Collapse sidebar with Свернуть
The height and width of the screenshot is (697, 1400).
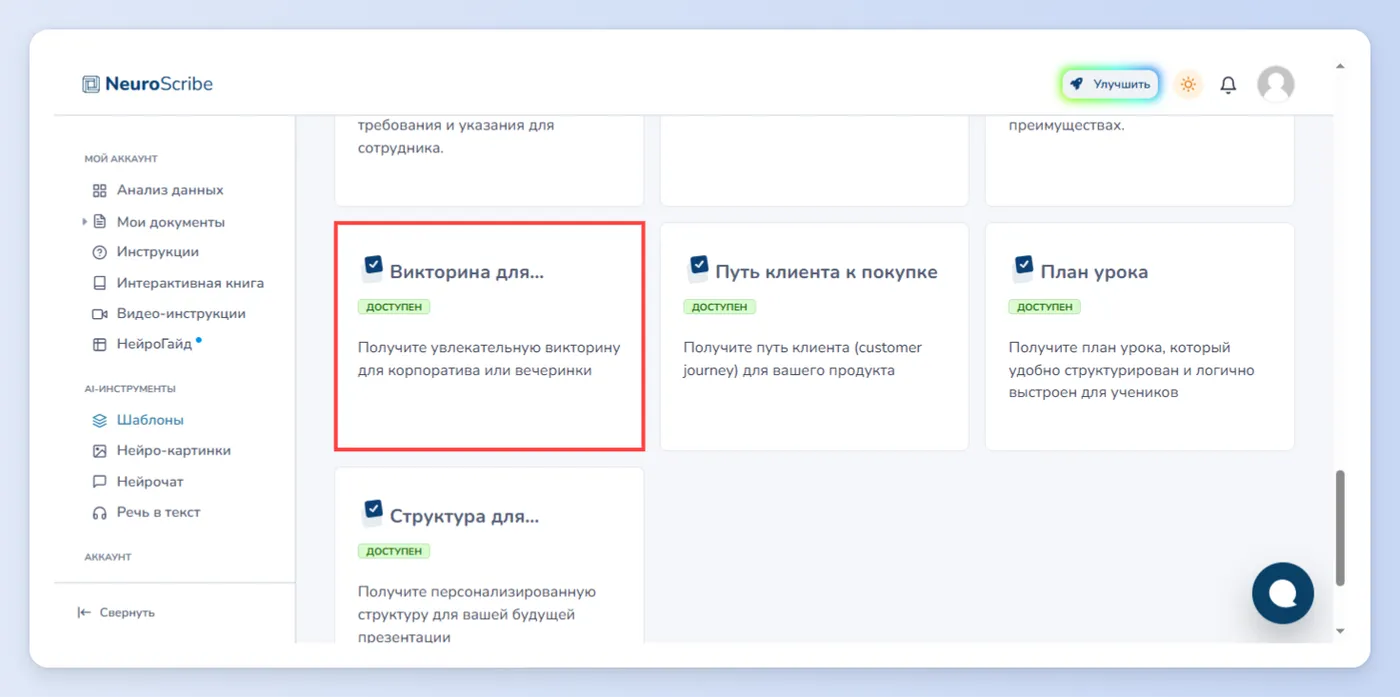(x=116, y=612)
